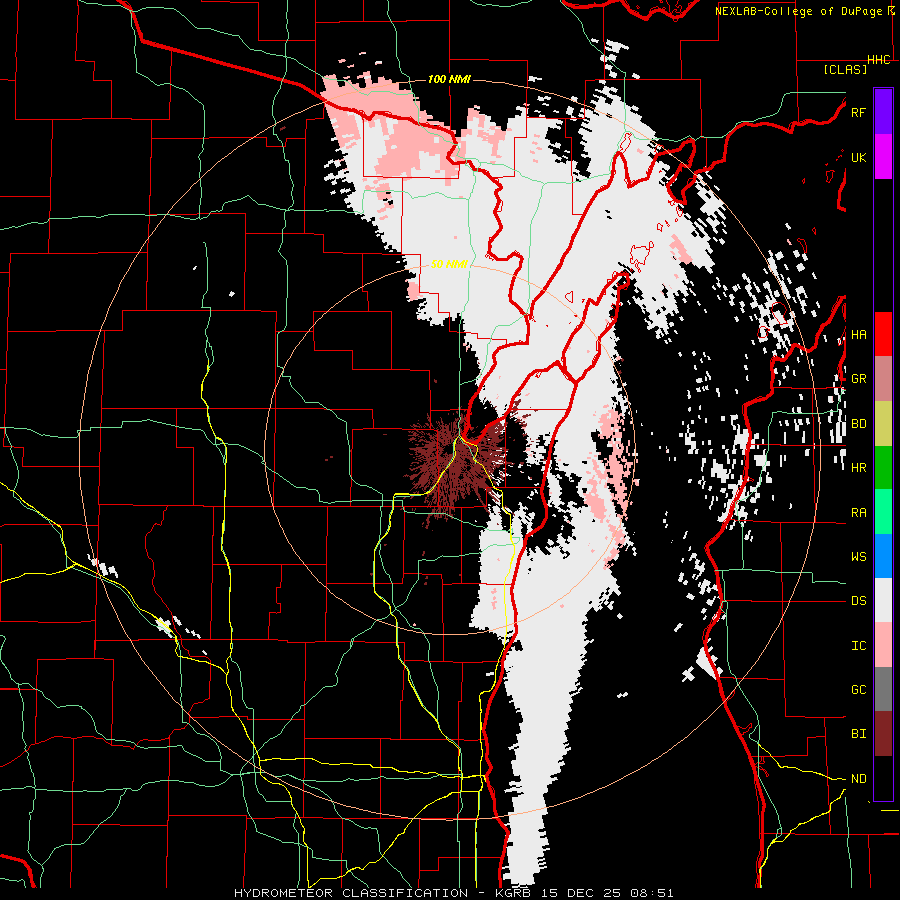Click the HA legend label
This screenshot has height=900, width=900.
pyautogui.click(x=858, y=335)
